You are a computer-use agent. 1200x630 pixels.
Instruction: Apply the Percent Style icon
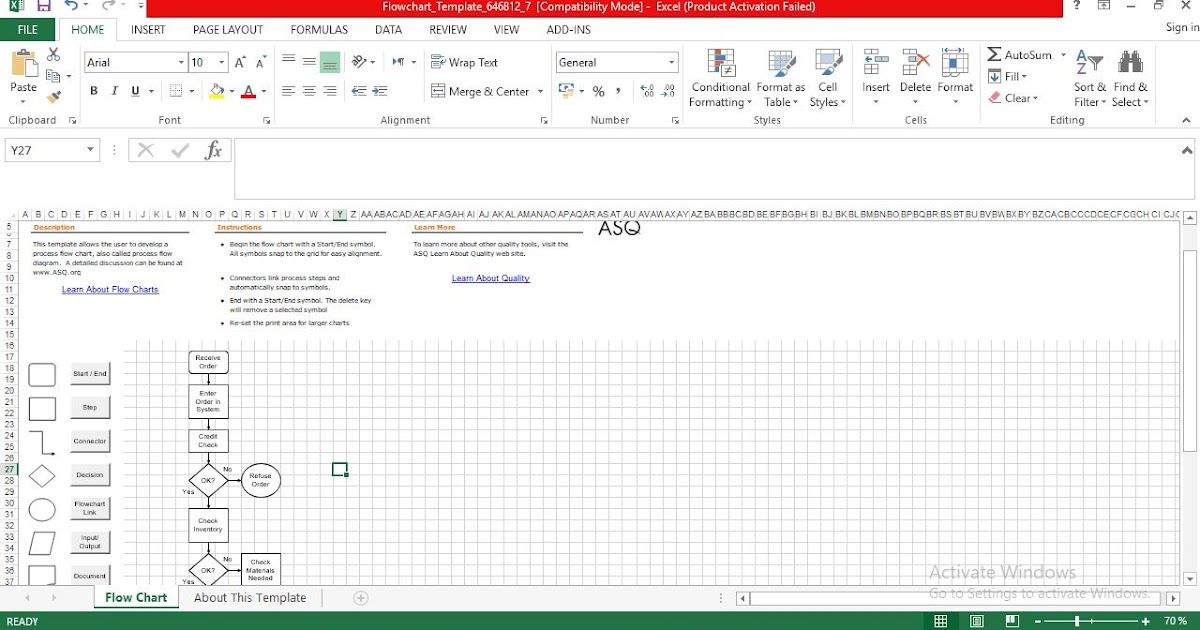coord(596,90)
